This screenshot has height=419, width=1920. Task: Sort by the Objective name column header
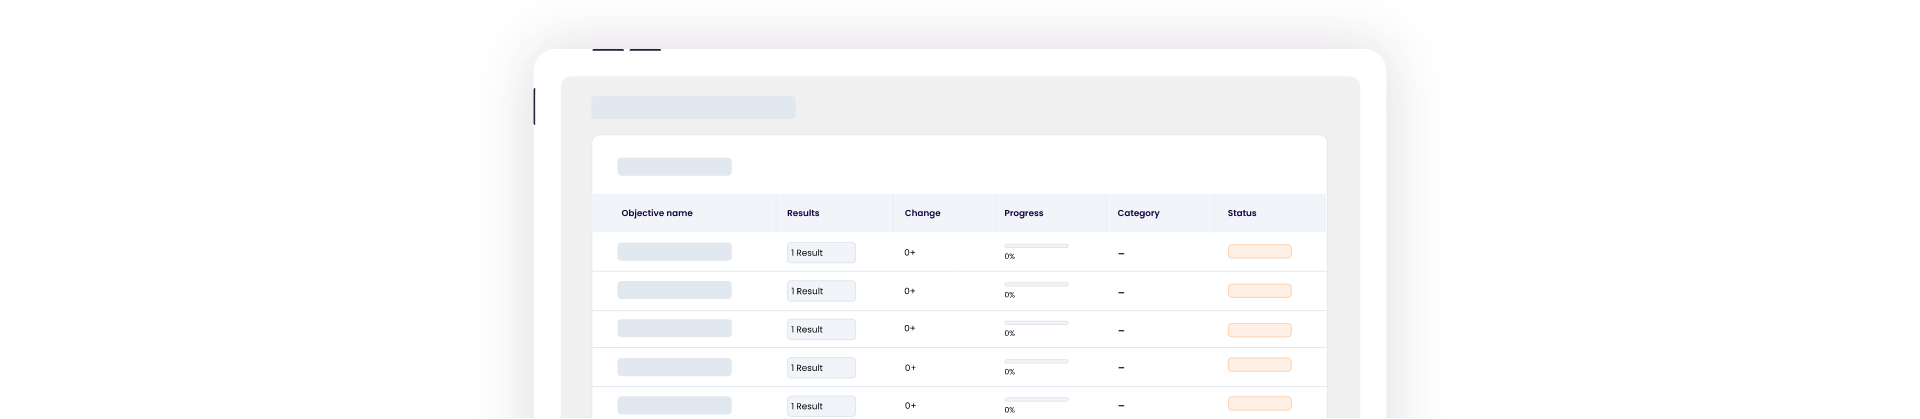656,213
